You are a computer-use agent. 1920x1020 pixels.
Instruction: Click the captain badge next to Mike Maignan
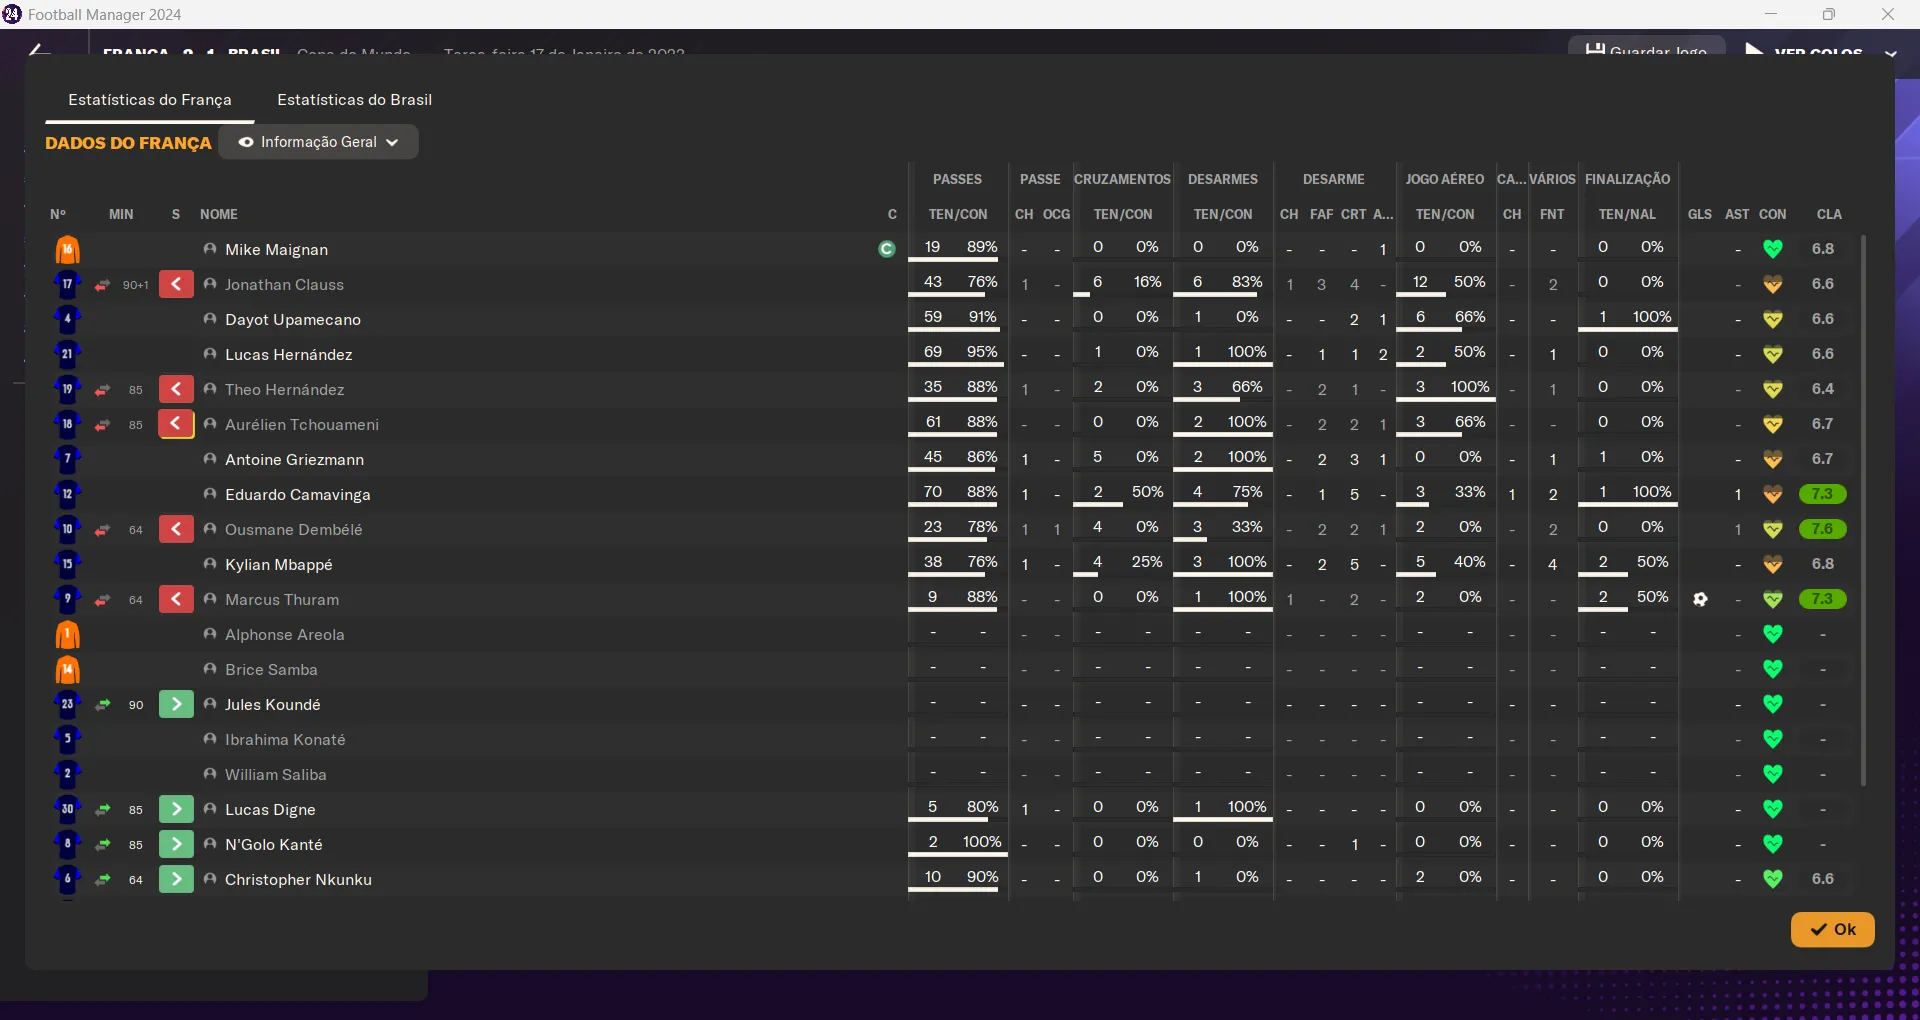(886, 249)
